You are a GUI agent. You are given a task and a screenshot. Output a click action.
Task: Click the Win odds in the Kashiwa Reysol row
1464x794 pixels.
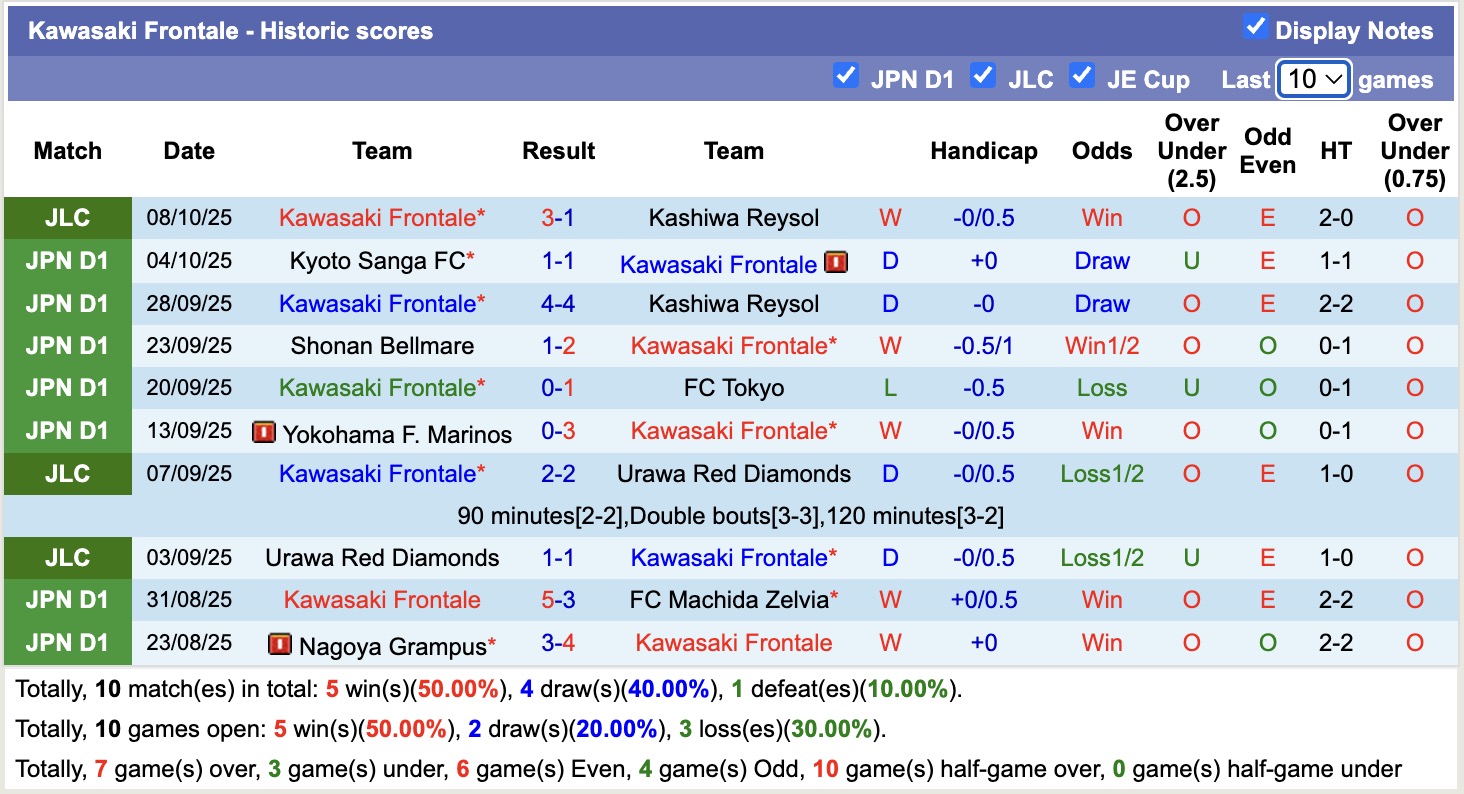pyautogui.click(x=1101, y=217)
